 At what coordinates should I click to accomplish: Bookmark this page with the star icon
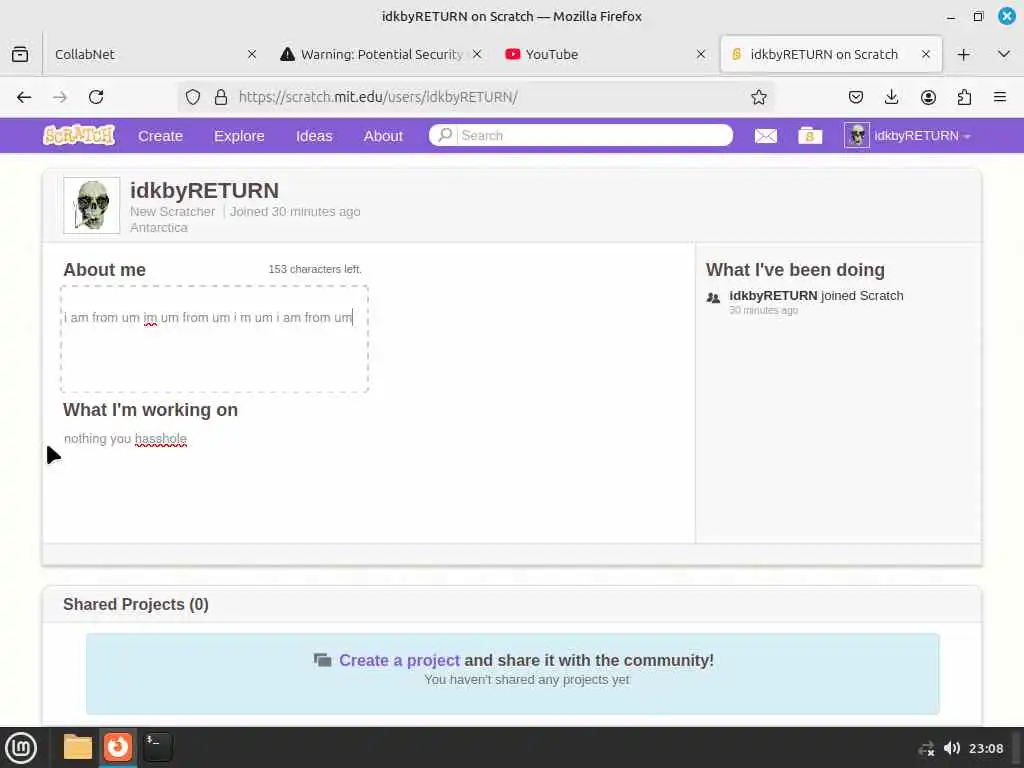coord(758,97)
